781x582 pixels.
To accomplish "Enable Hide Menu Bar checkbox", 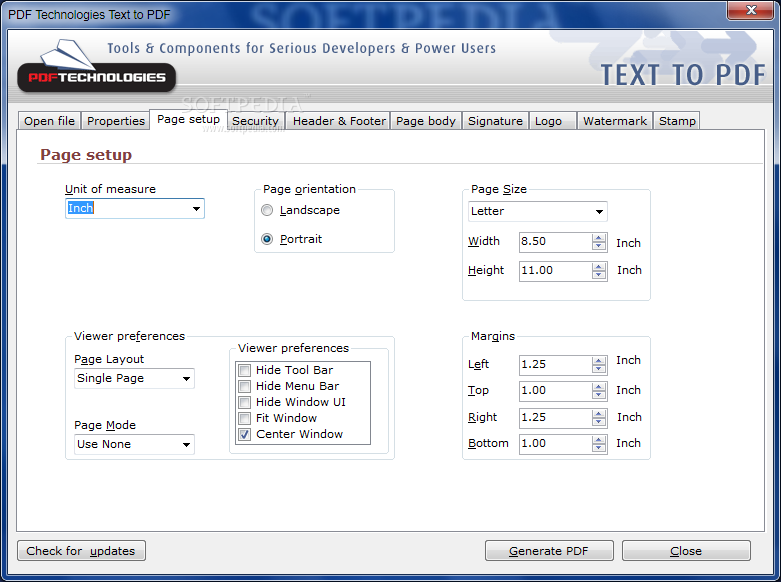I will 245,386.
